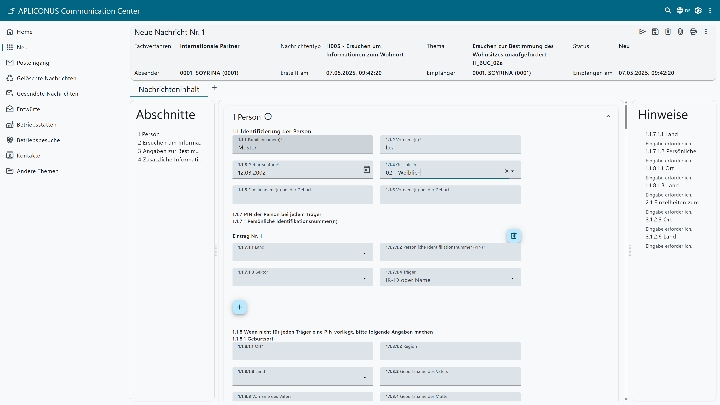Click the attachment paperclip icon
Screen dimensions: 720x405
pyautogui.click(x=681, y=32)
